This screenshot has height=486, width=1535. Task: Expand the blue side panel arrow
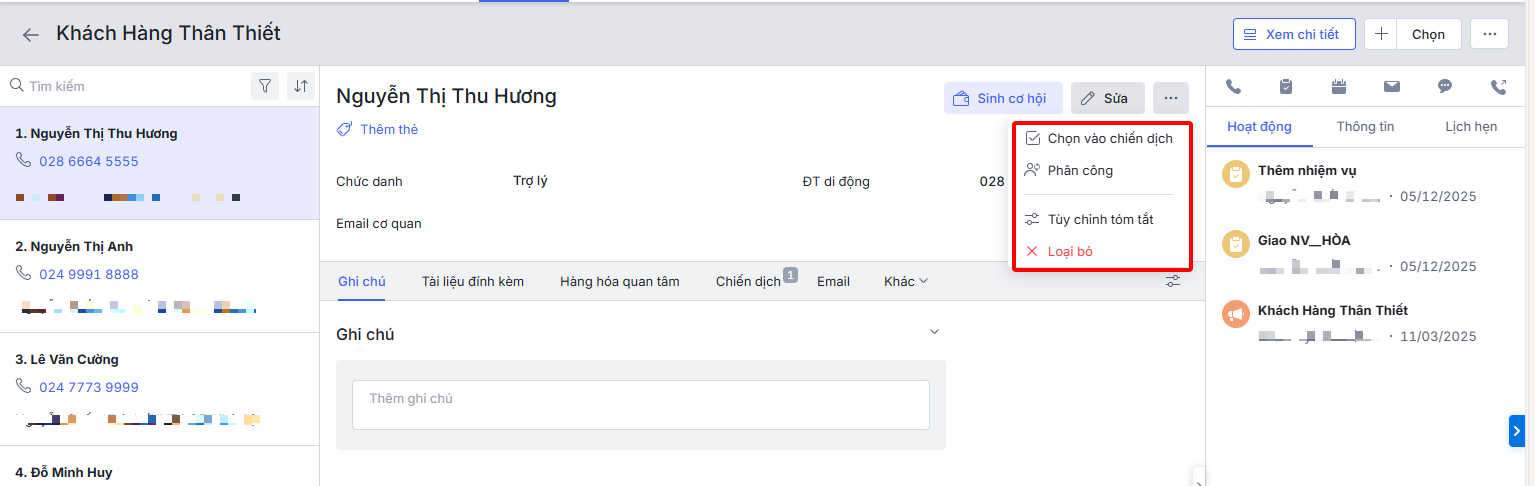[1517, 432]
